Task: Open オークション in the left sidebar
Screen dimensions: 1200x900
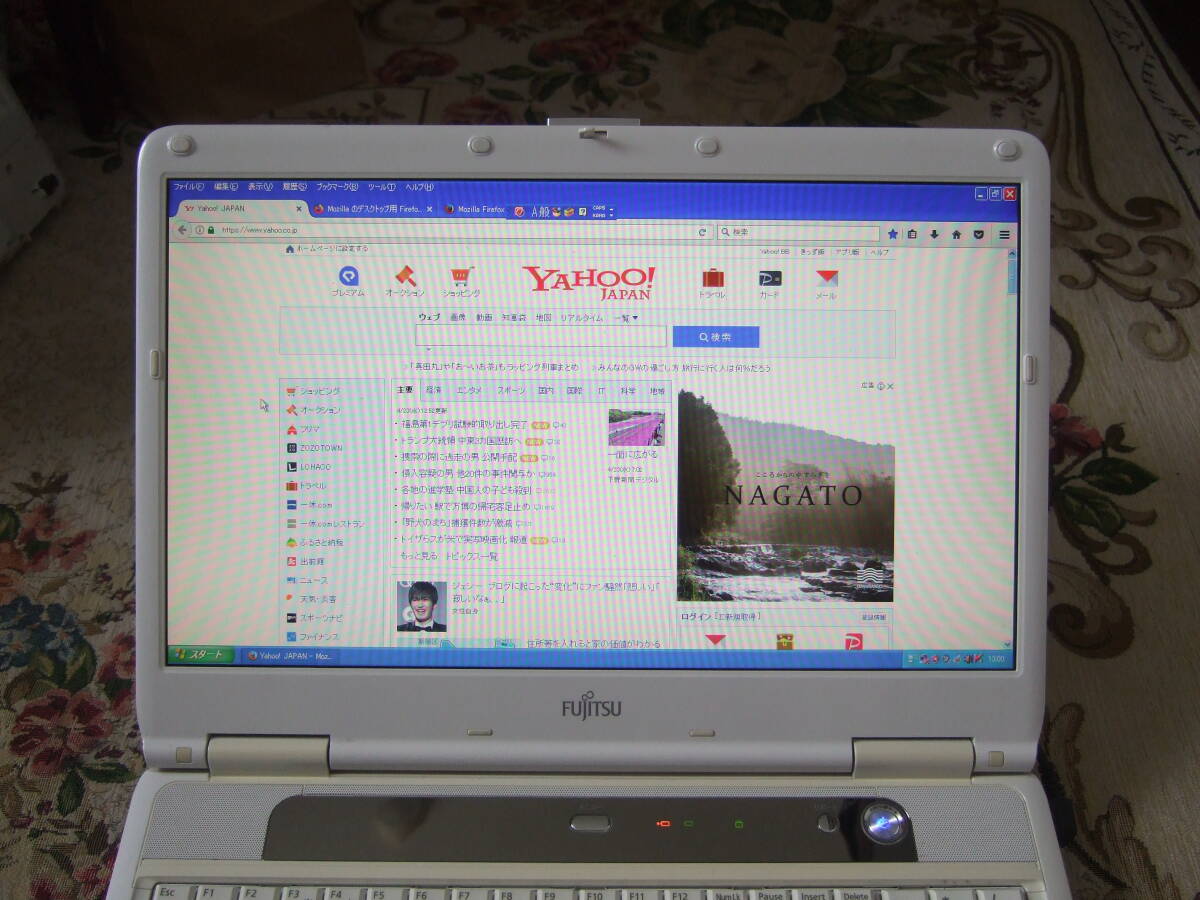Action: coord(314,410)
